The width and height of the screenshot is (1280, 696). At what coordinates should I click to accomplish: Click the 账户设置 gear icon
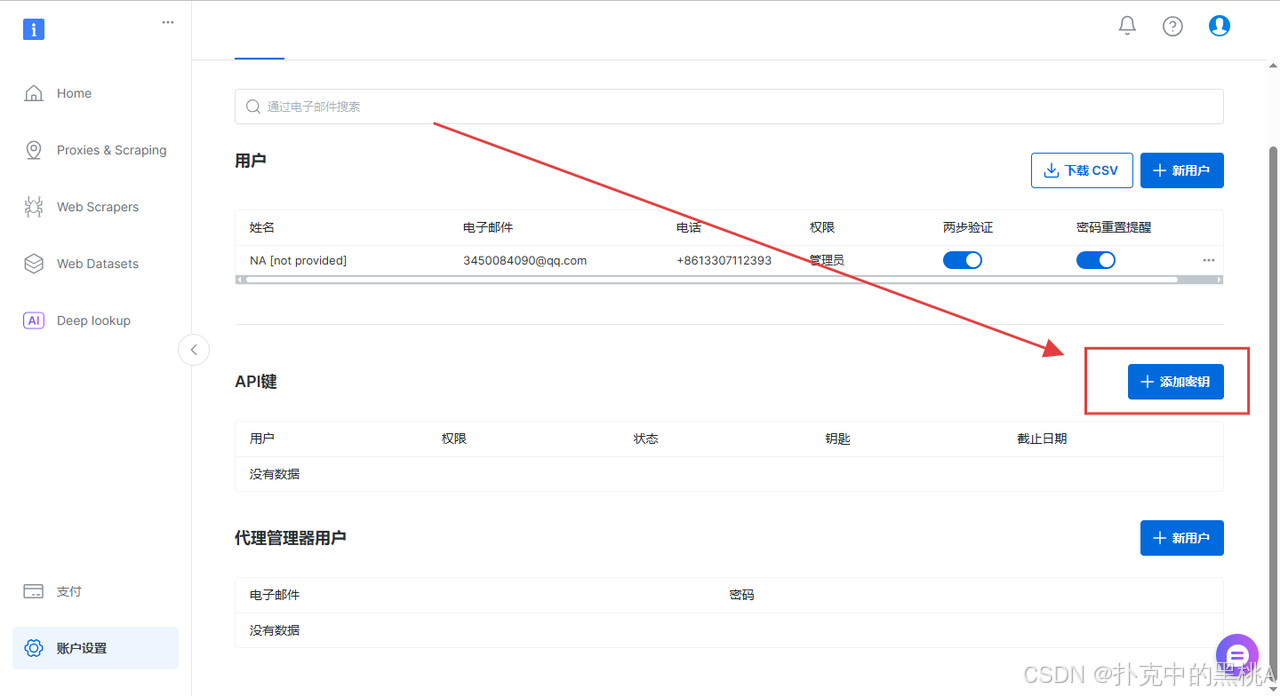34,648
